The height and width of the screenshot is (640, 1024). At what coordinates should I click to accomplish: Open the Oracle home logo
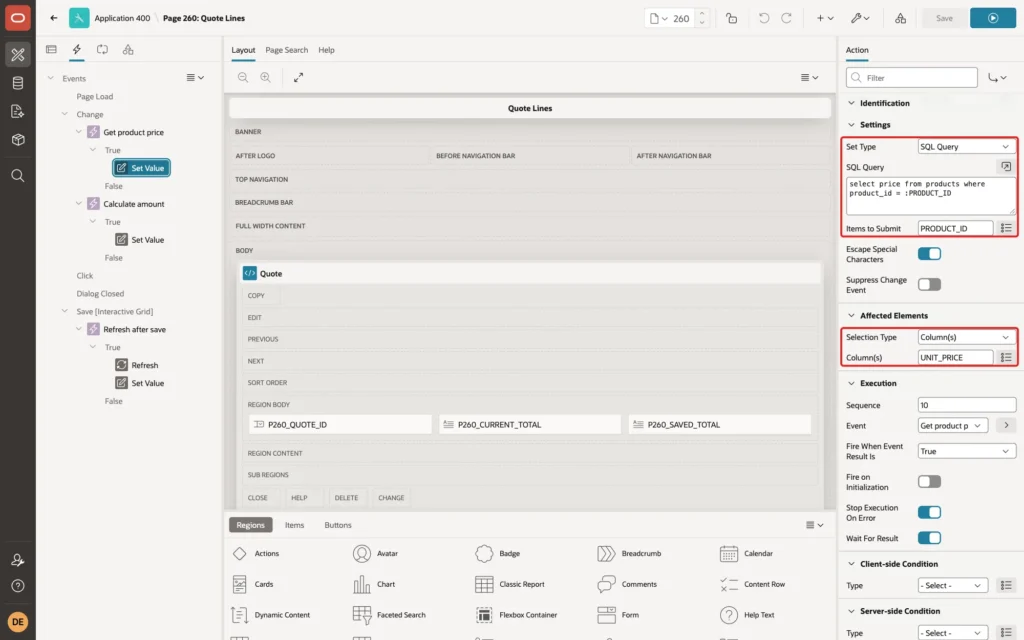(x=18, y=18)
